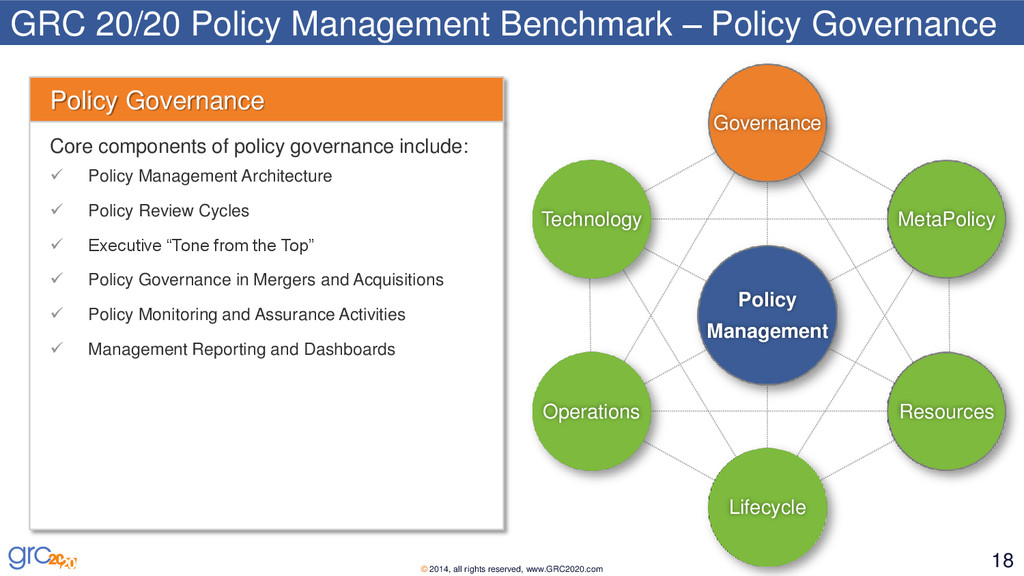This screenshot has width=1024, height=576.
Task: Click 'Policy Review Cycles' bullet text
Action: [168, 211]
